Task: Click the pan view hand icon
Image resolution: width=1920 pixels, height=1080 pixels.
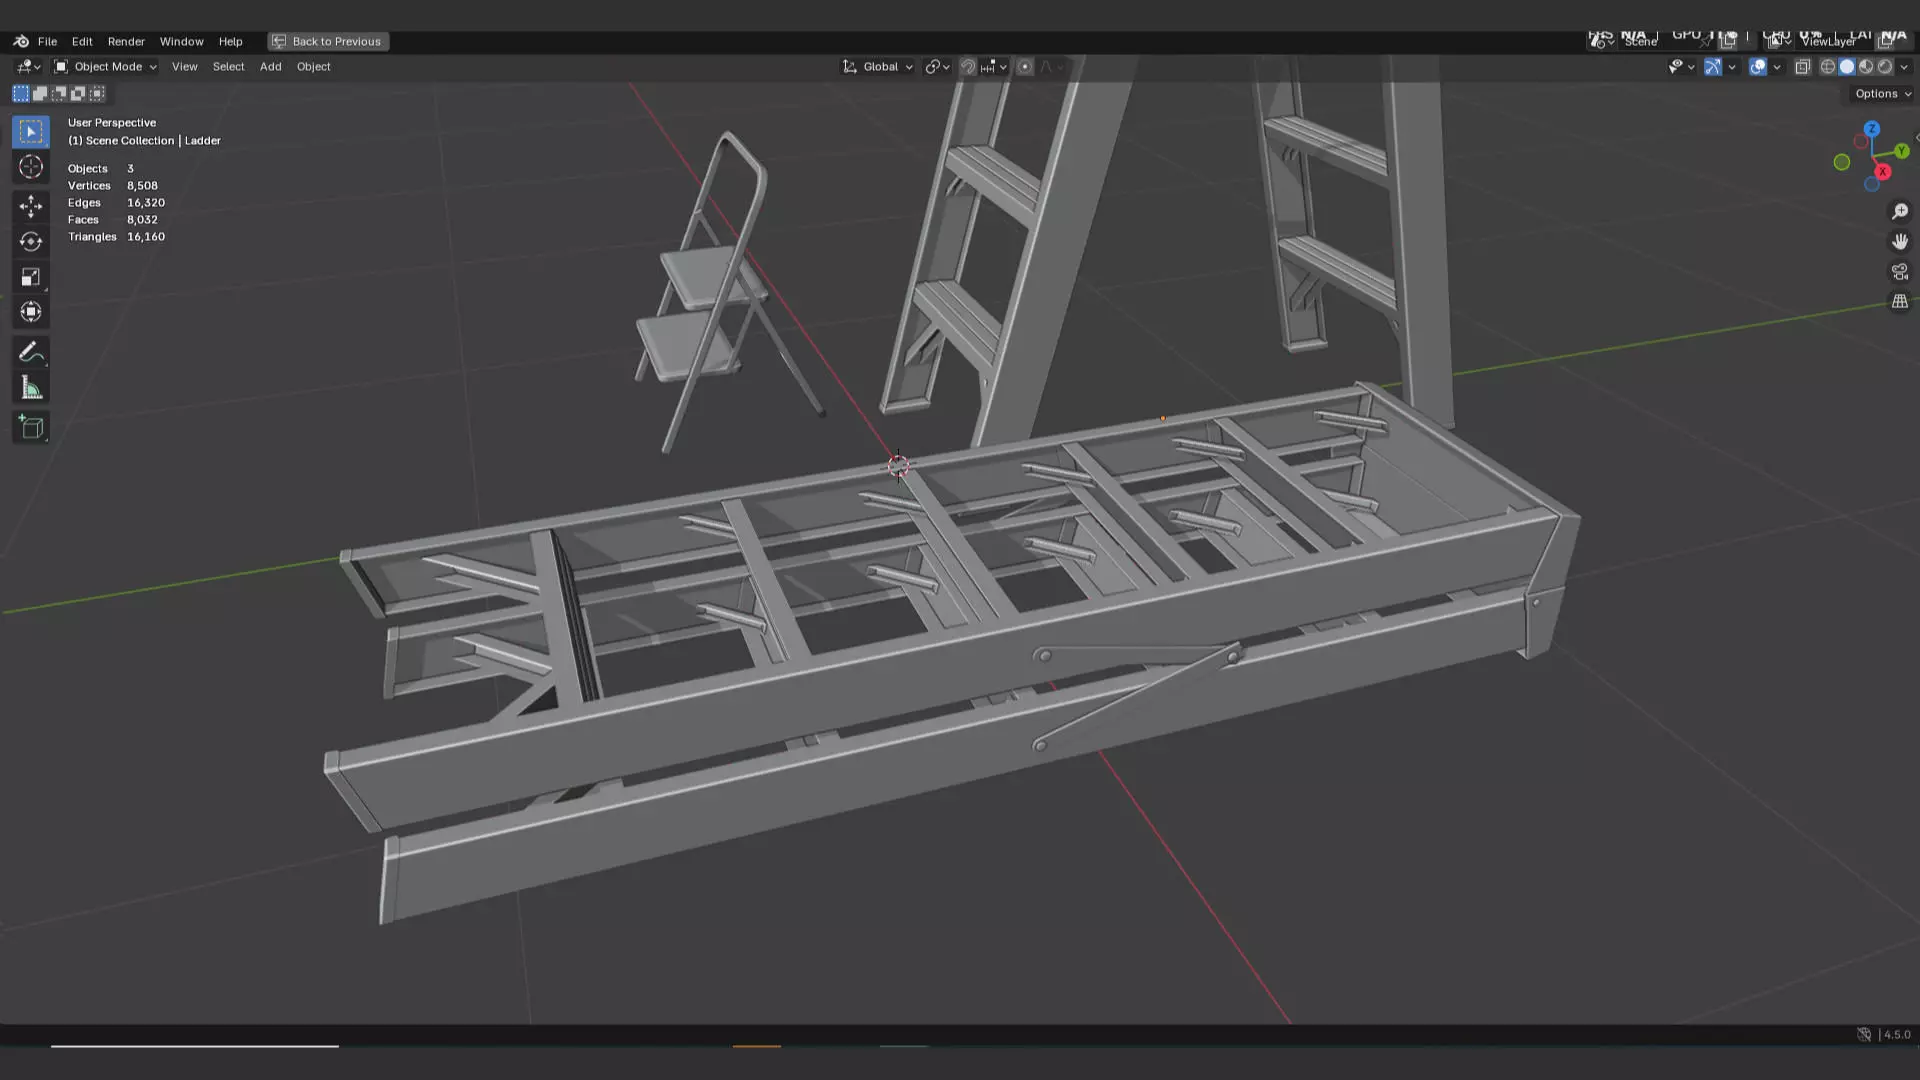Action: pyautogui.click(x=1900, y=242)
